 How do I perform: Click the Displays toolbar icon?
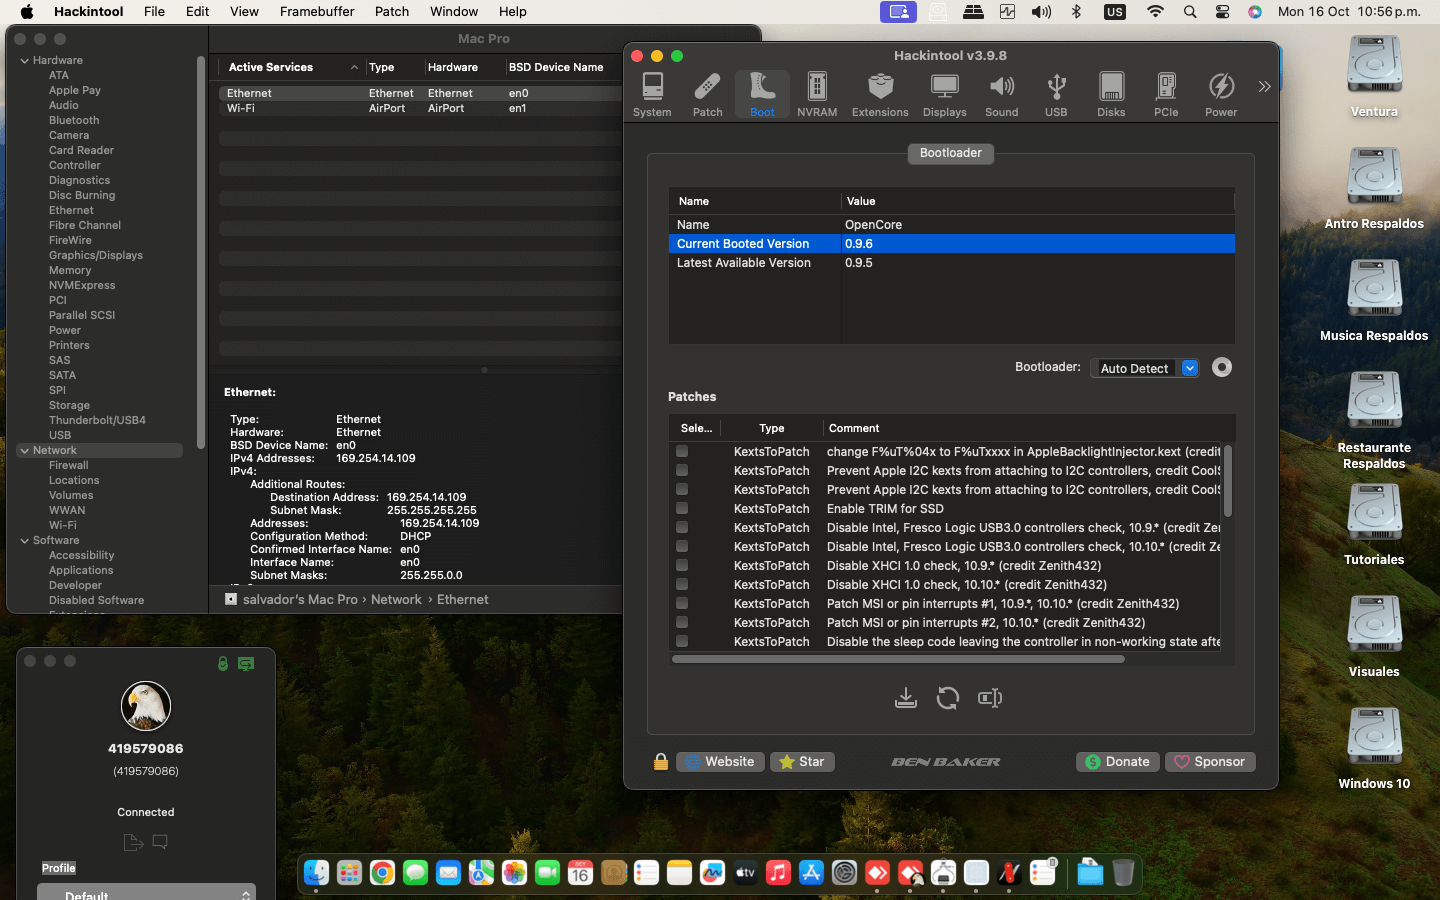point(944,95)
